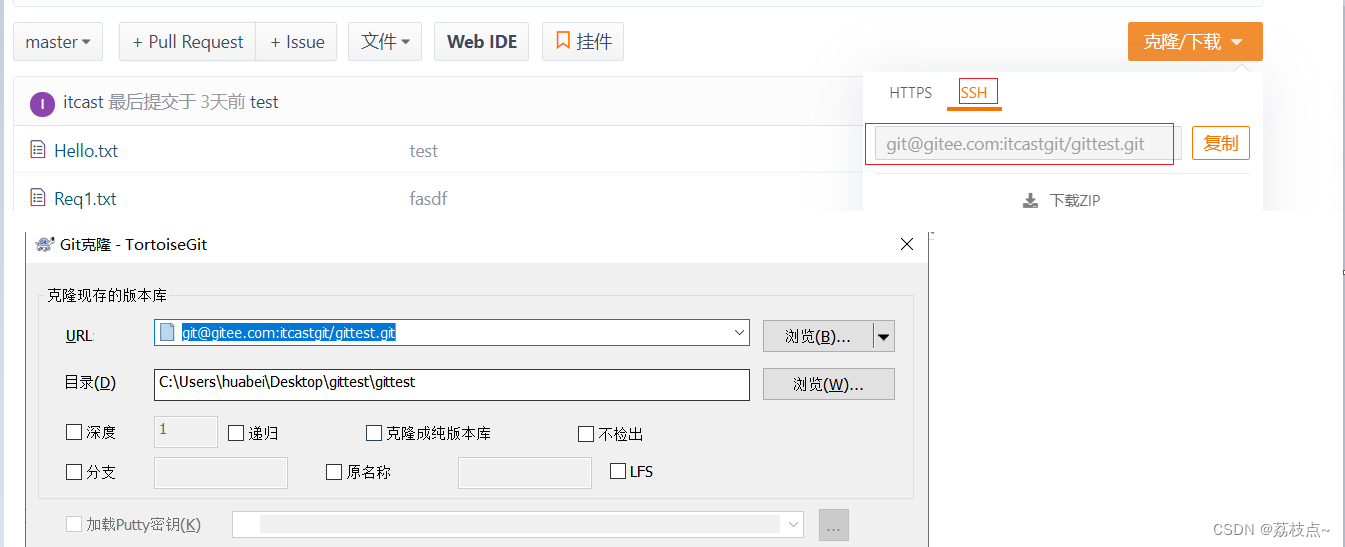Open the Req1.txt file
This screenshot has height=547, width=1345.
(85, 199)
